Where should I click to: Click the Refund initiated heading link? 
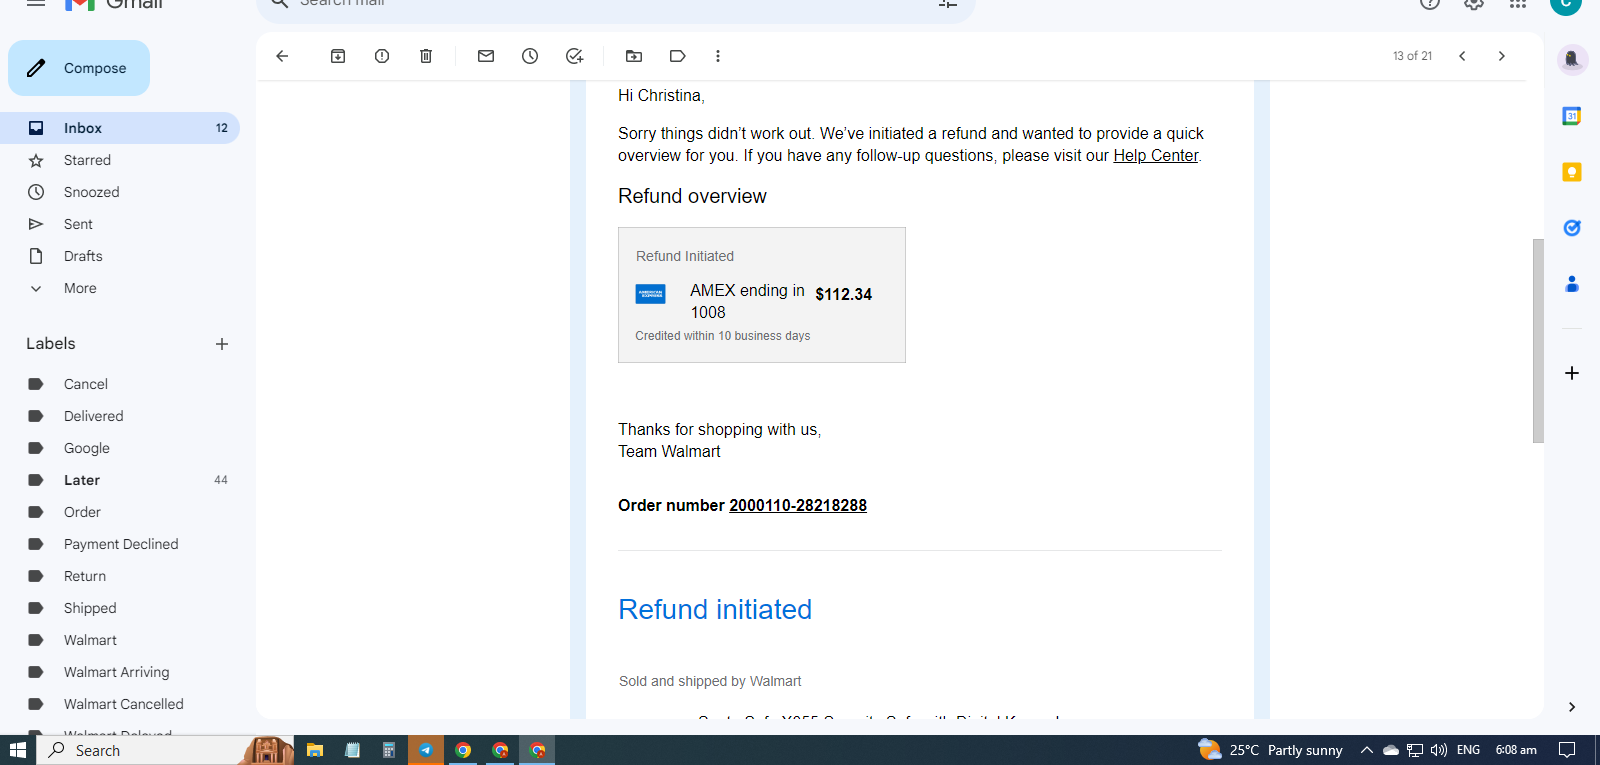click(715, 609)
